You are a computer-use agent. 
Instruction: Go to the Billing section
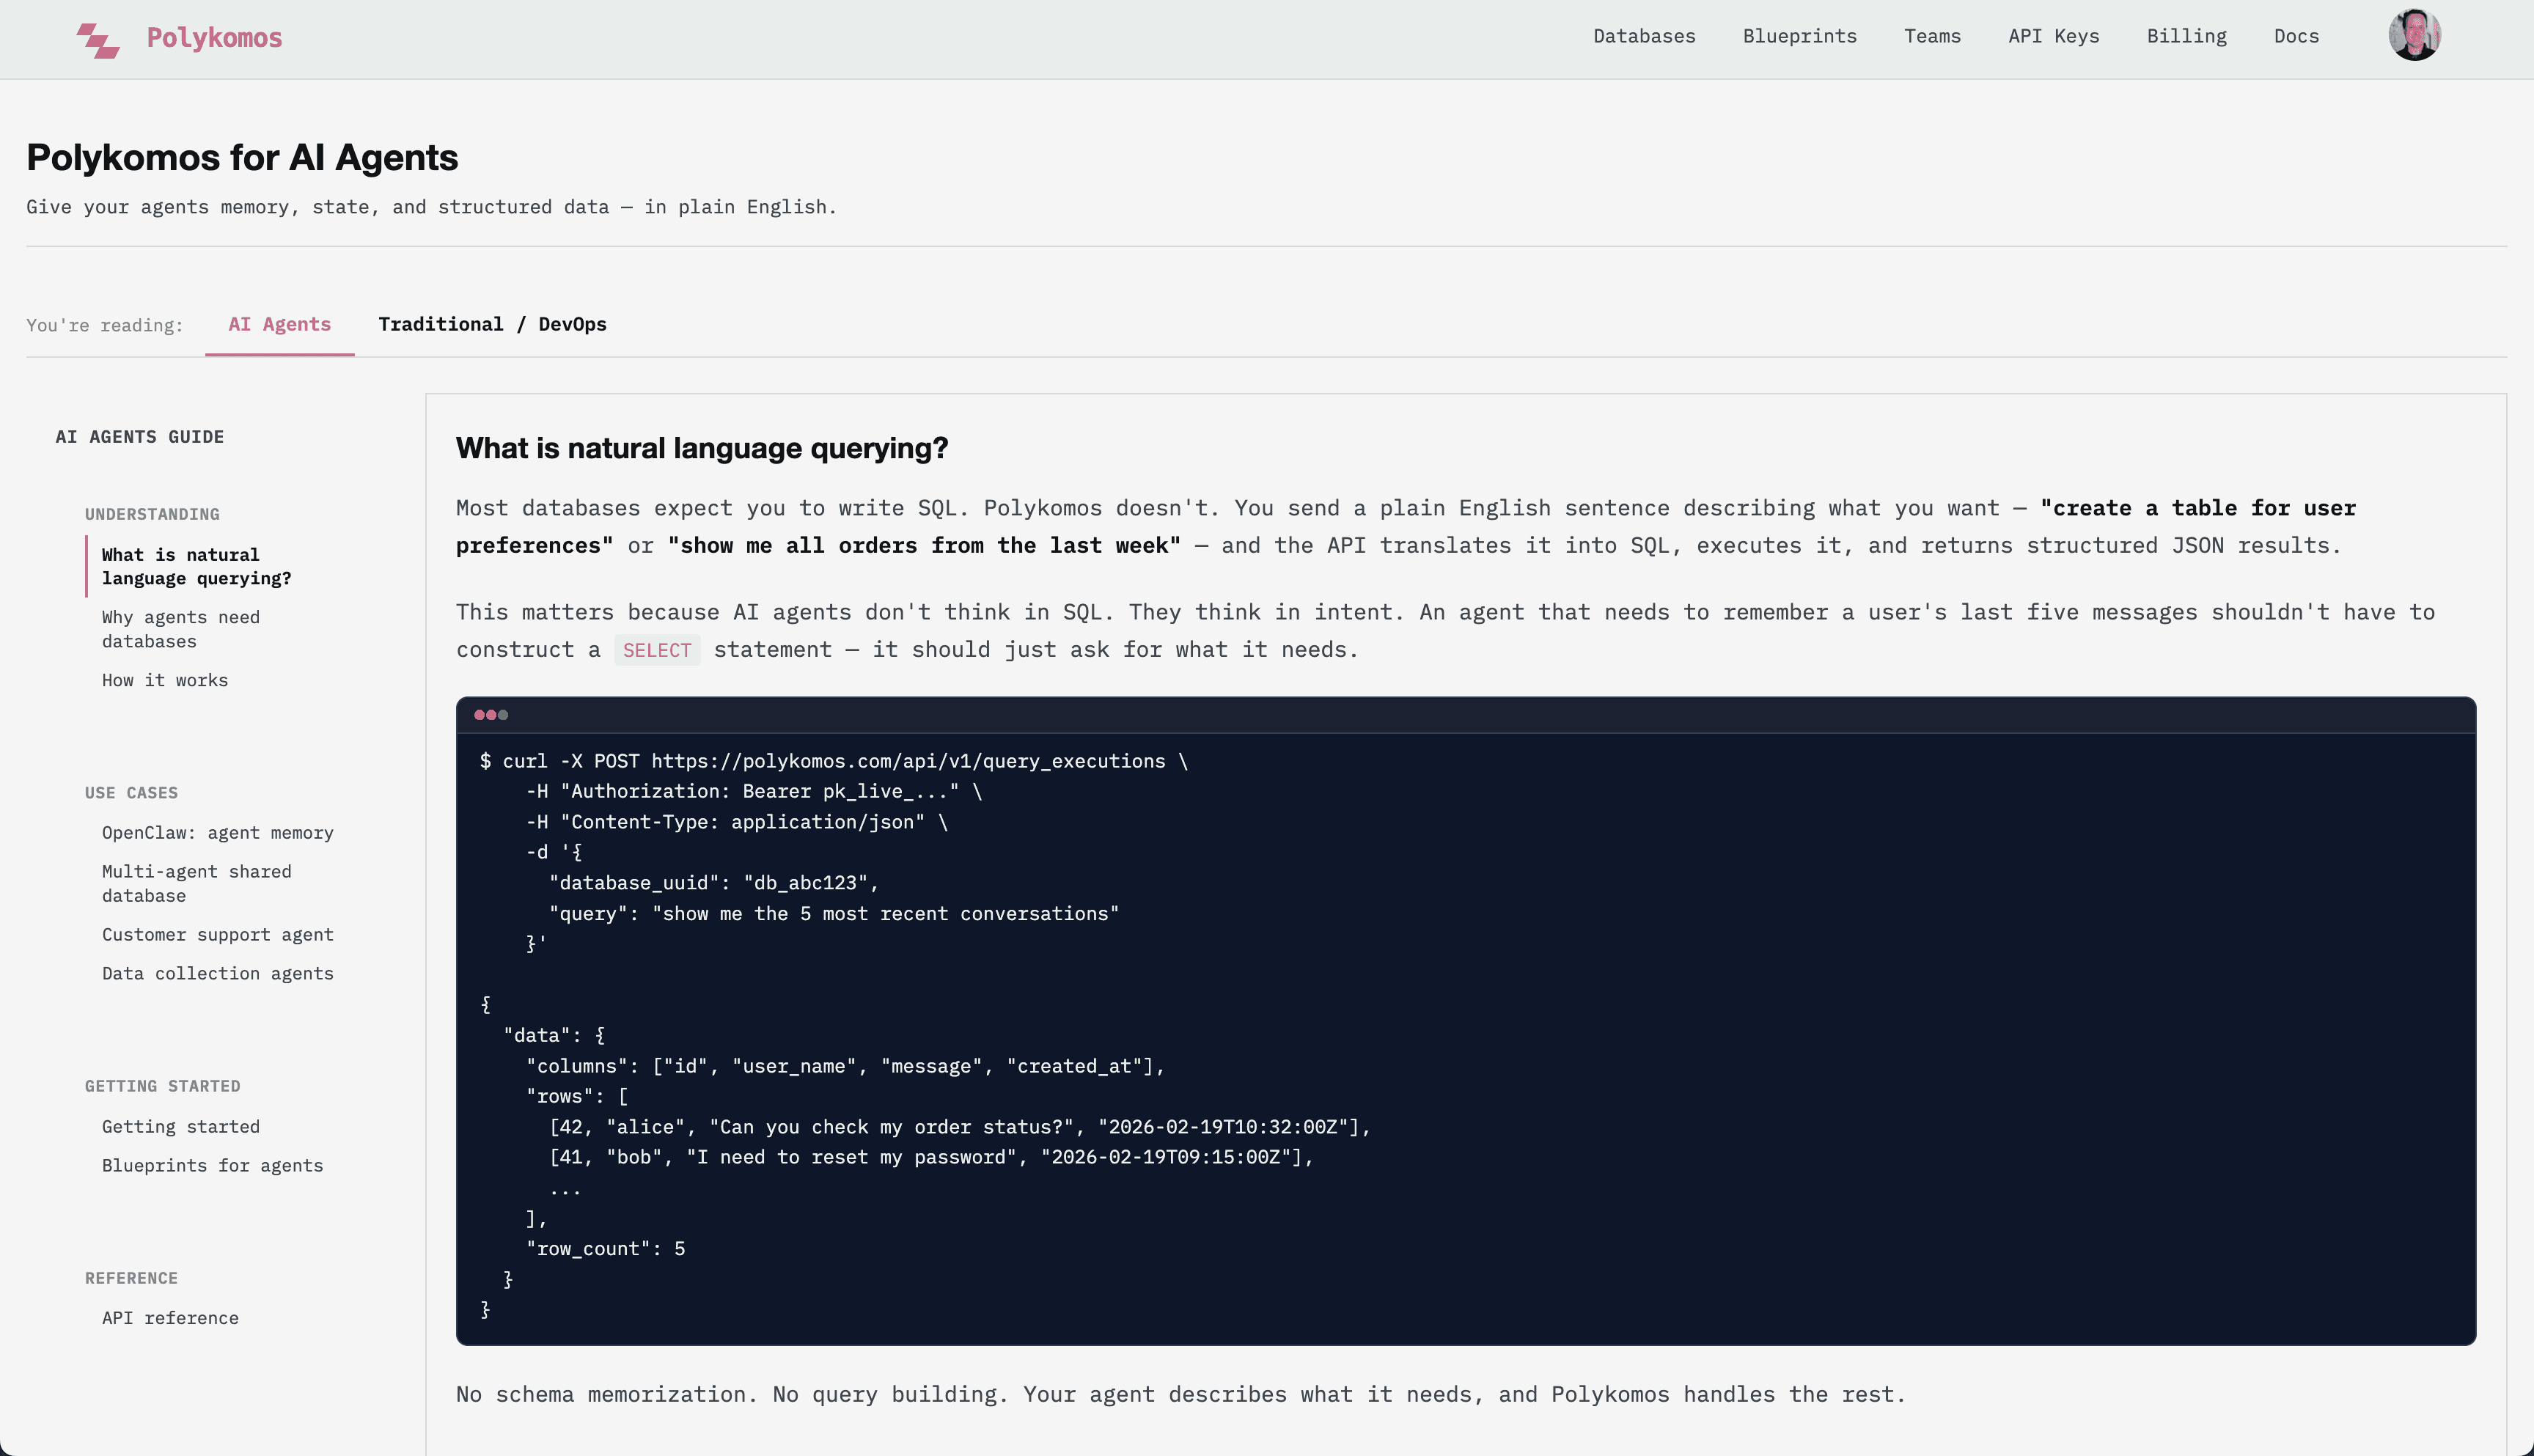click(x=2187, y=36)
